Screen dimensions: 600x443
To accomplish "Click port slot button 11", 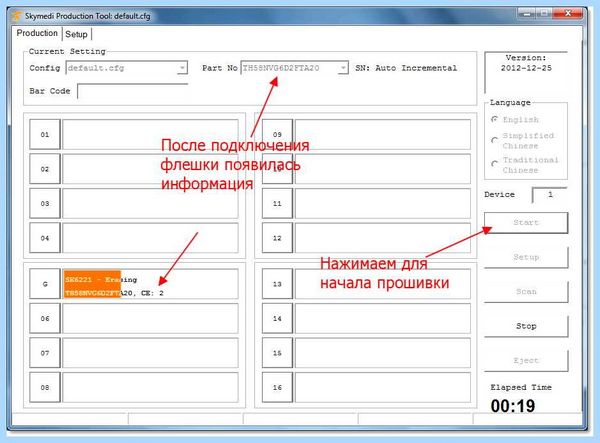I will click(277, 204).
